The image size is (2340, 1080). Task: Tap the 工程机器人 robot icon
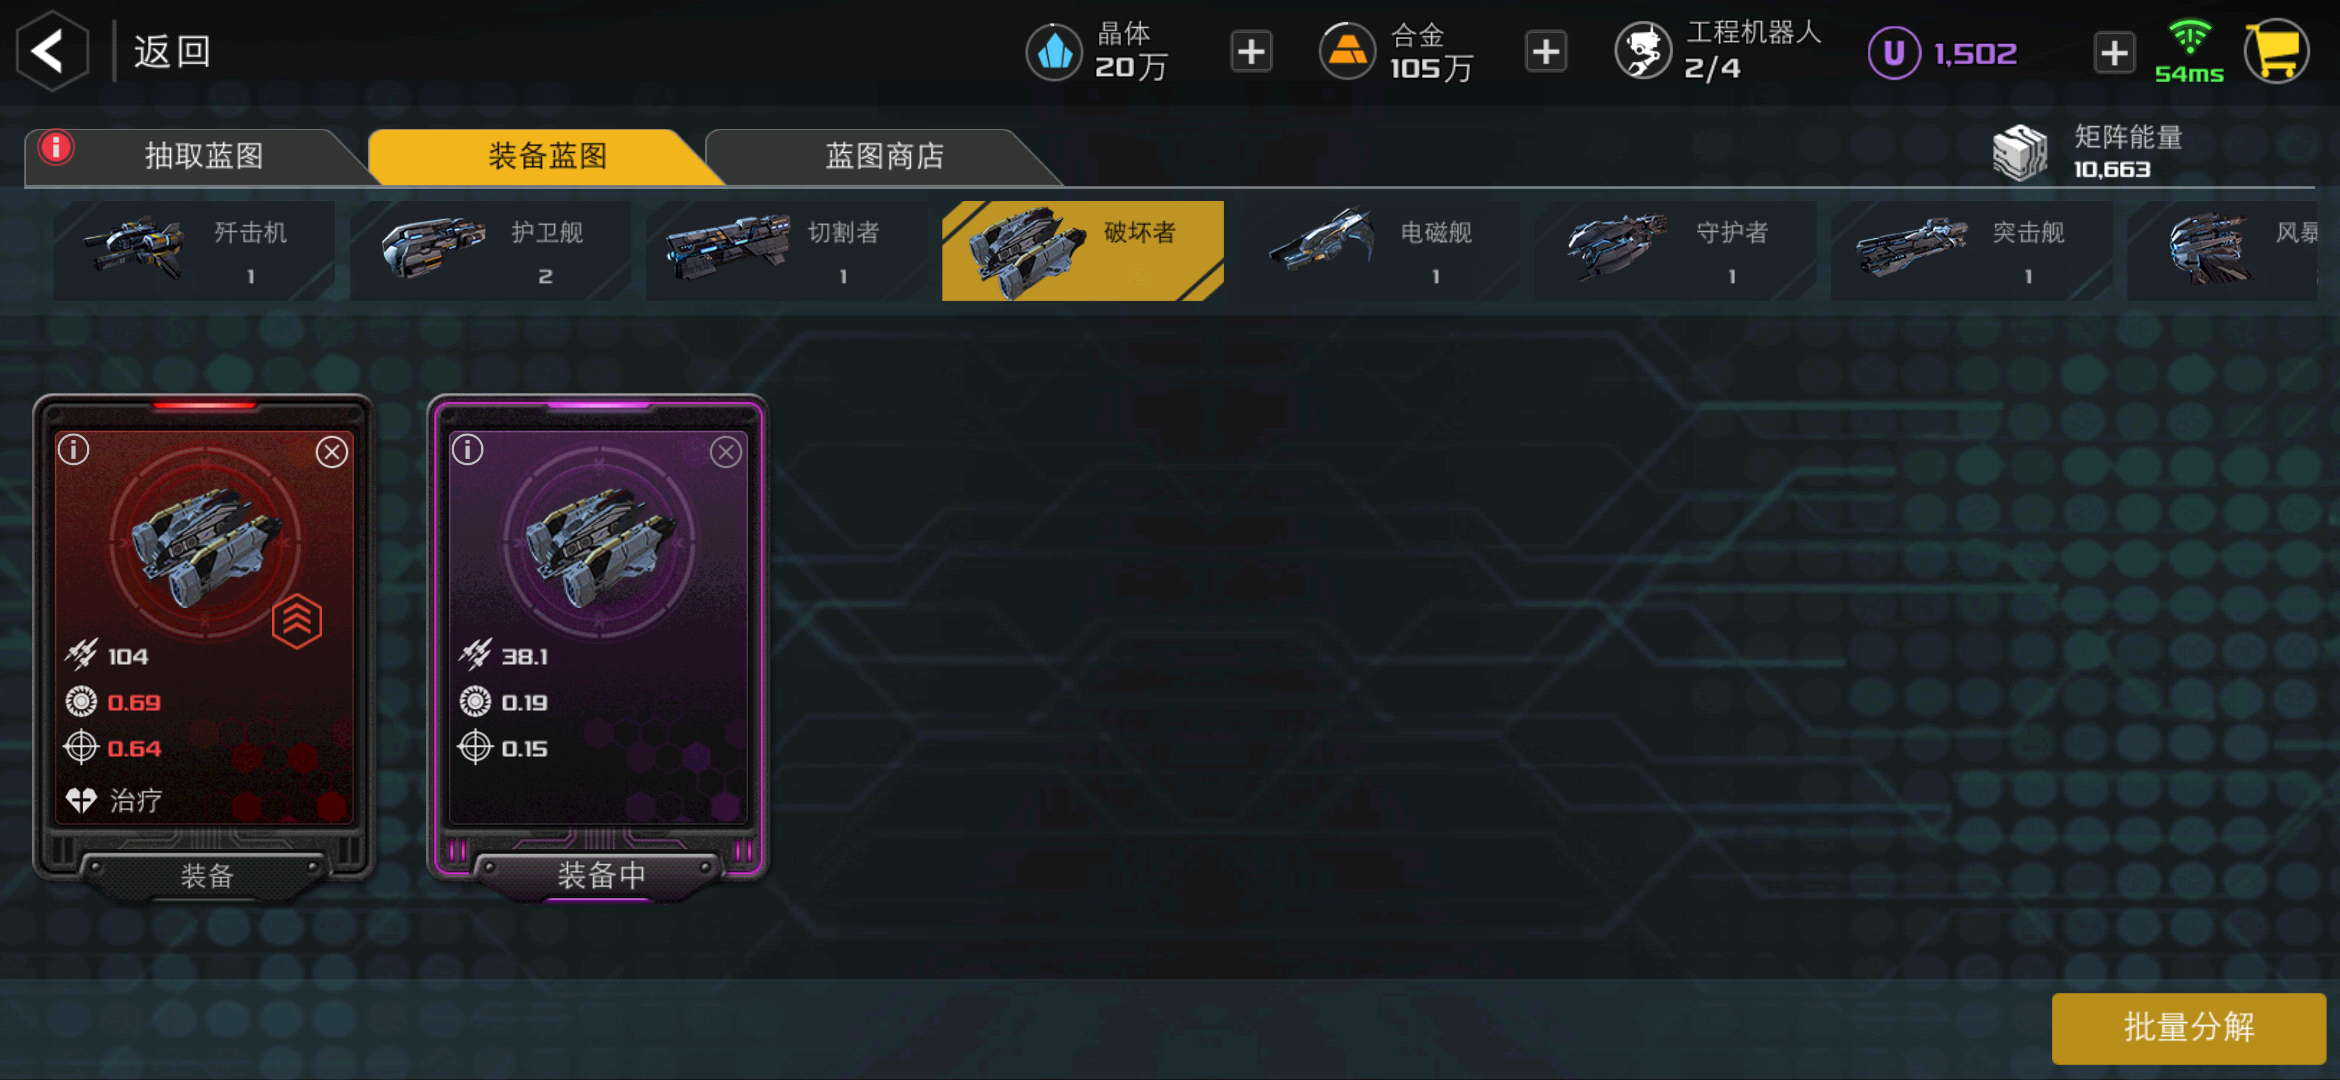(1643, 51)
